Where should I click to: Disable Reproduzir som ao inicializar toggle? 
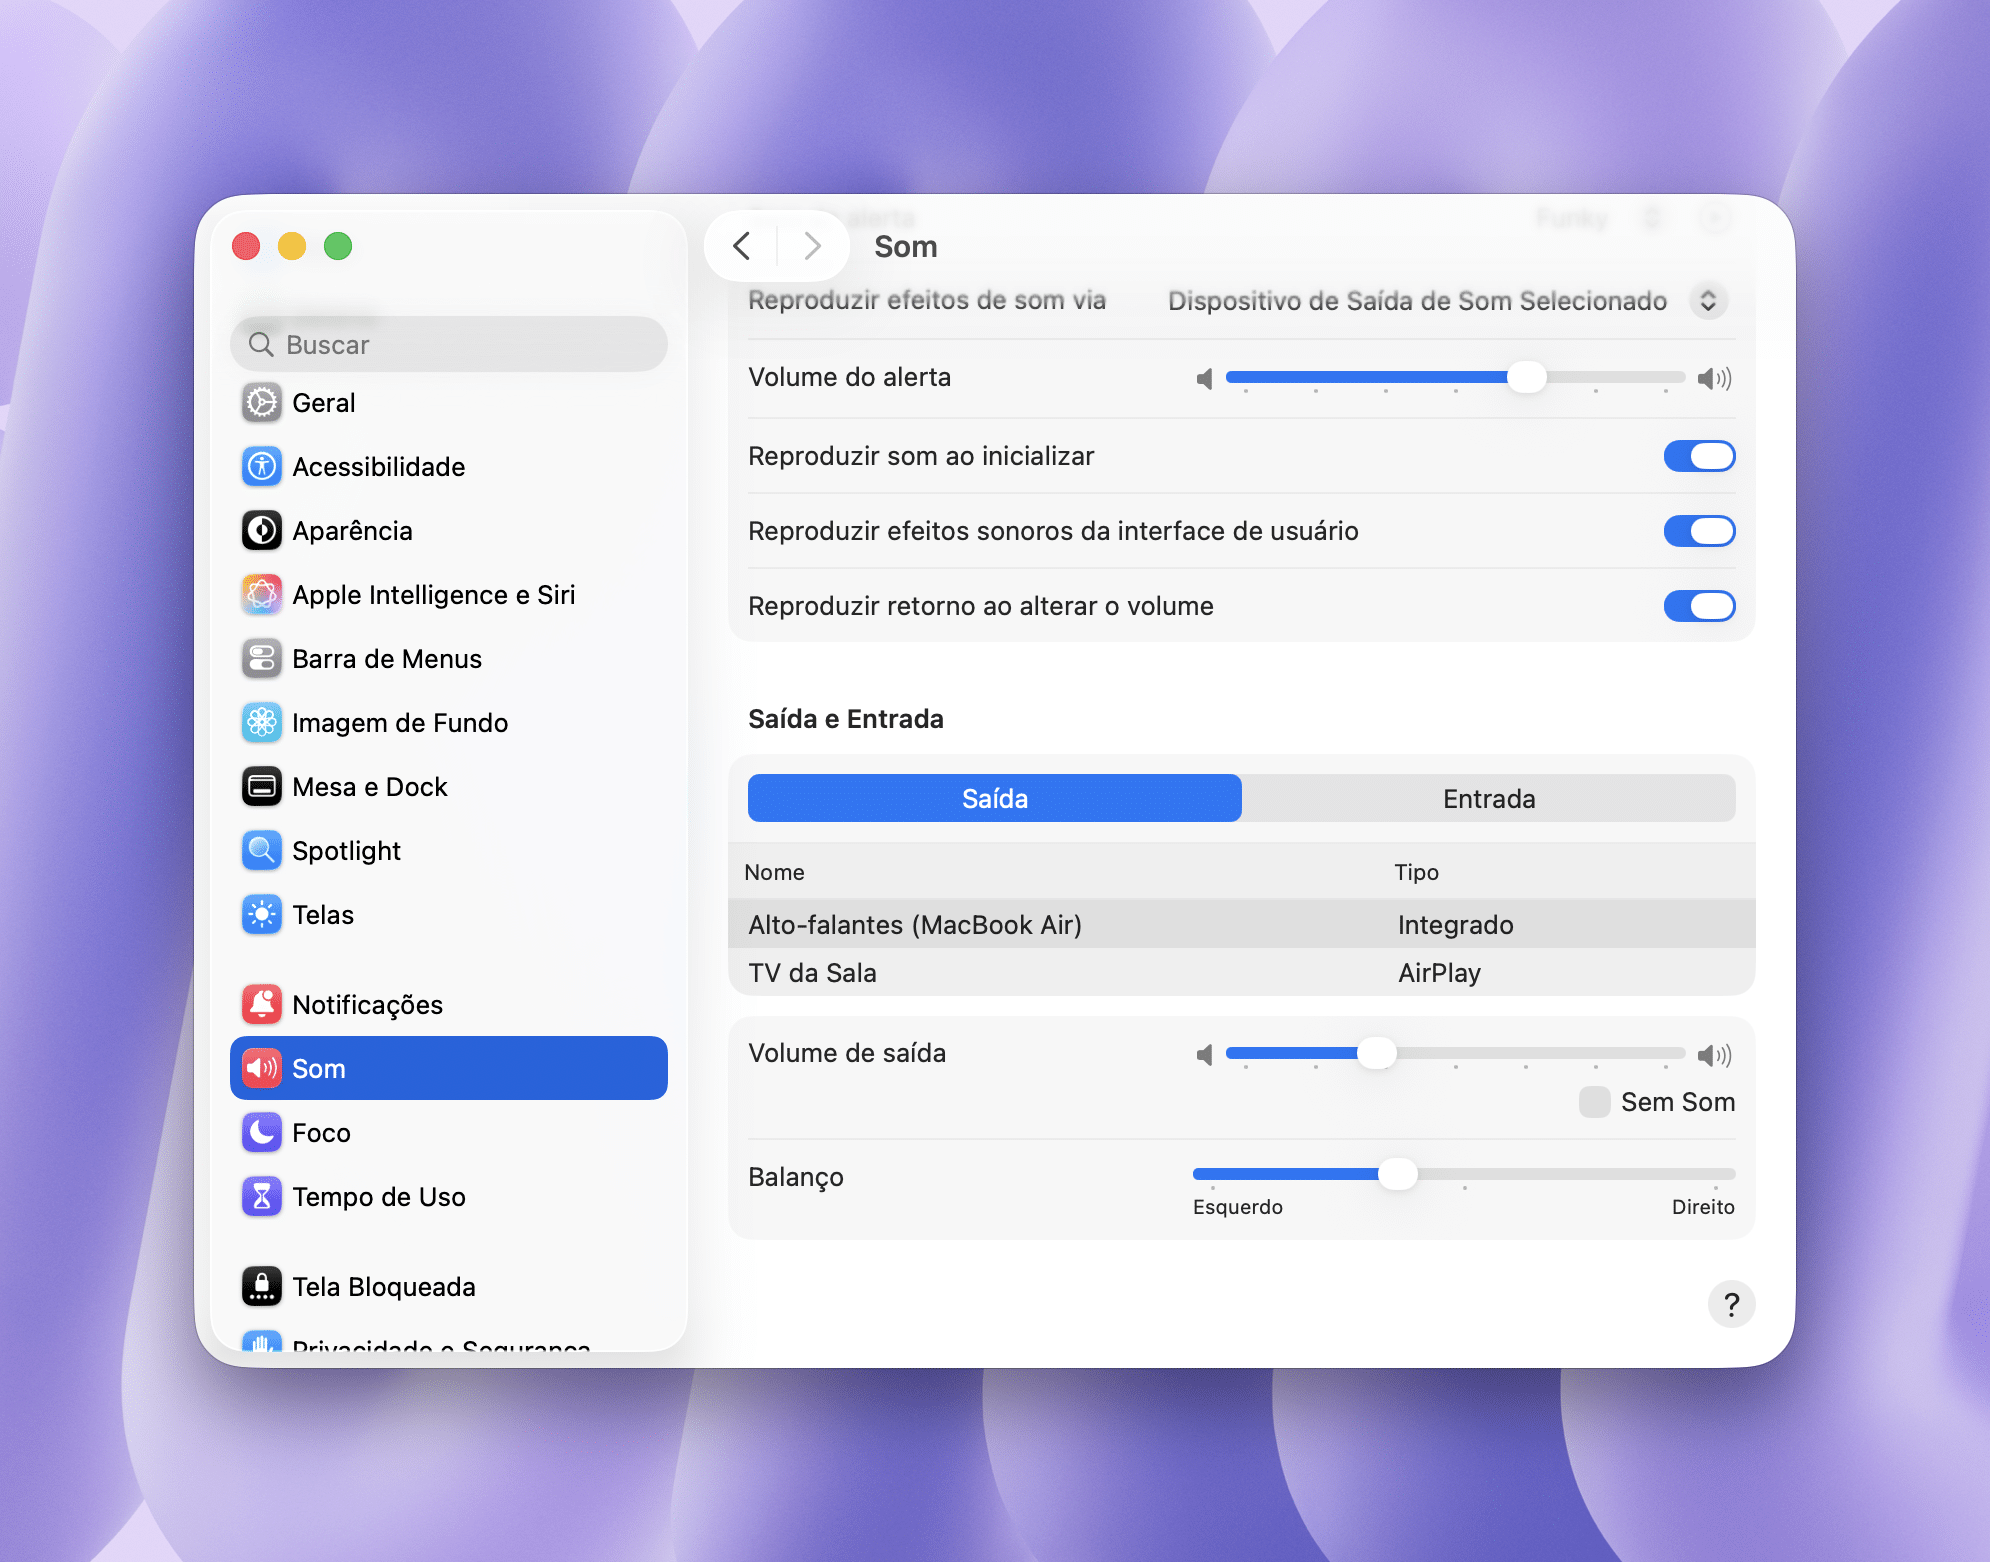pos(1699,456)
